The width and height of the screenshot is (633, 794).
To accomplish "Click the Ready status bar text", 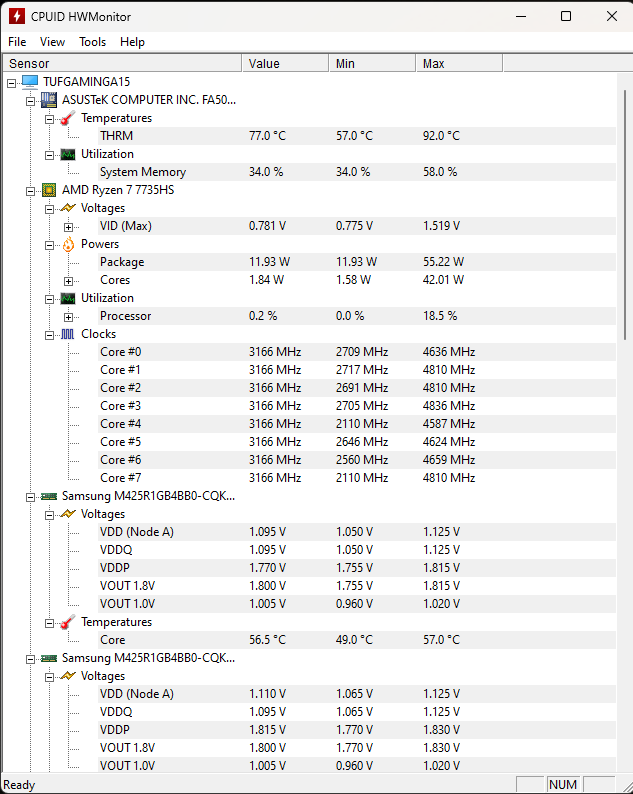I will pos(19,785).
